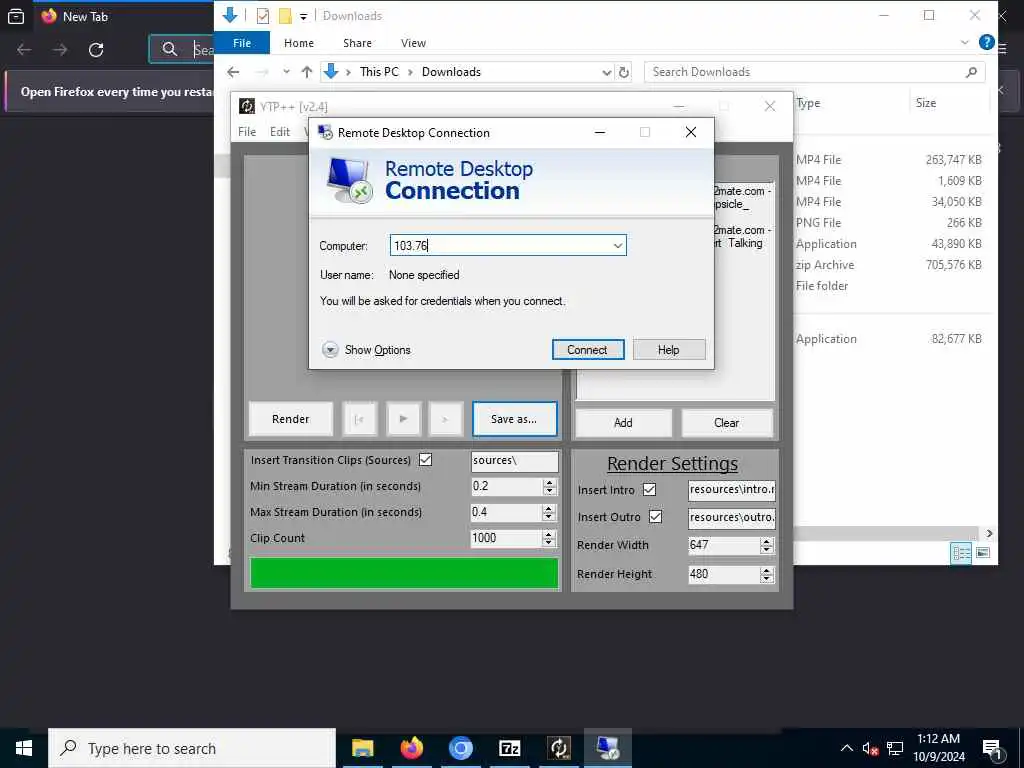The width and height of the screenshot is (1024, 768).
Task: Click the Explorer back arrow
Action: pyautogui.click(x=233, y=72)
